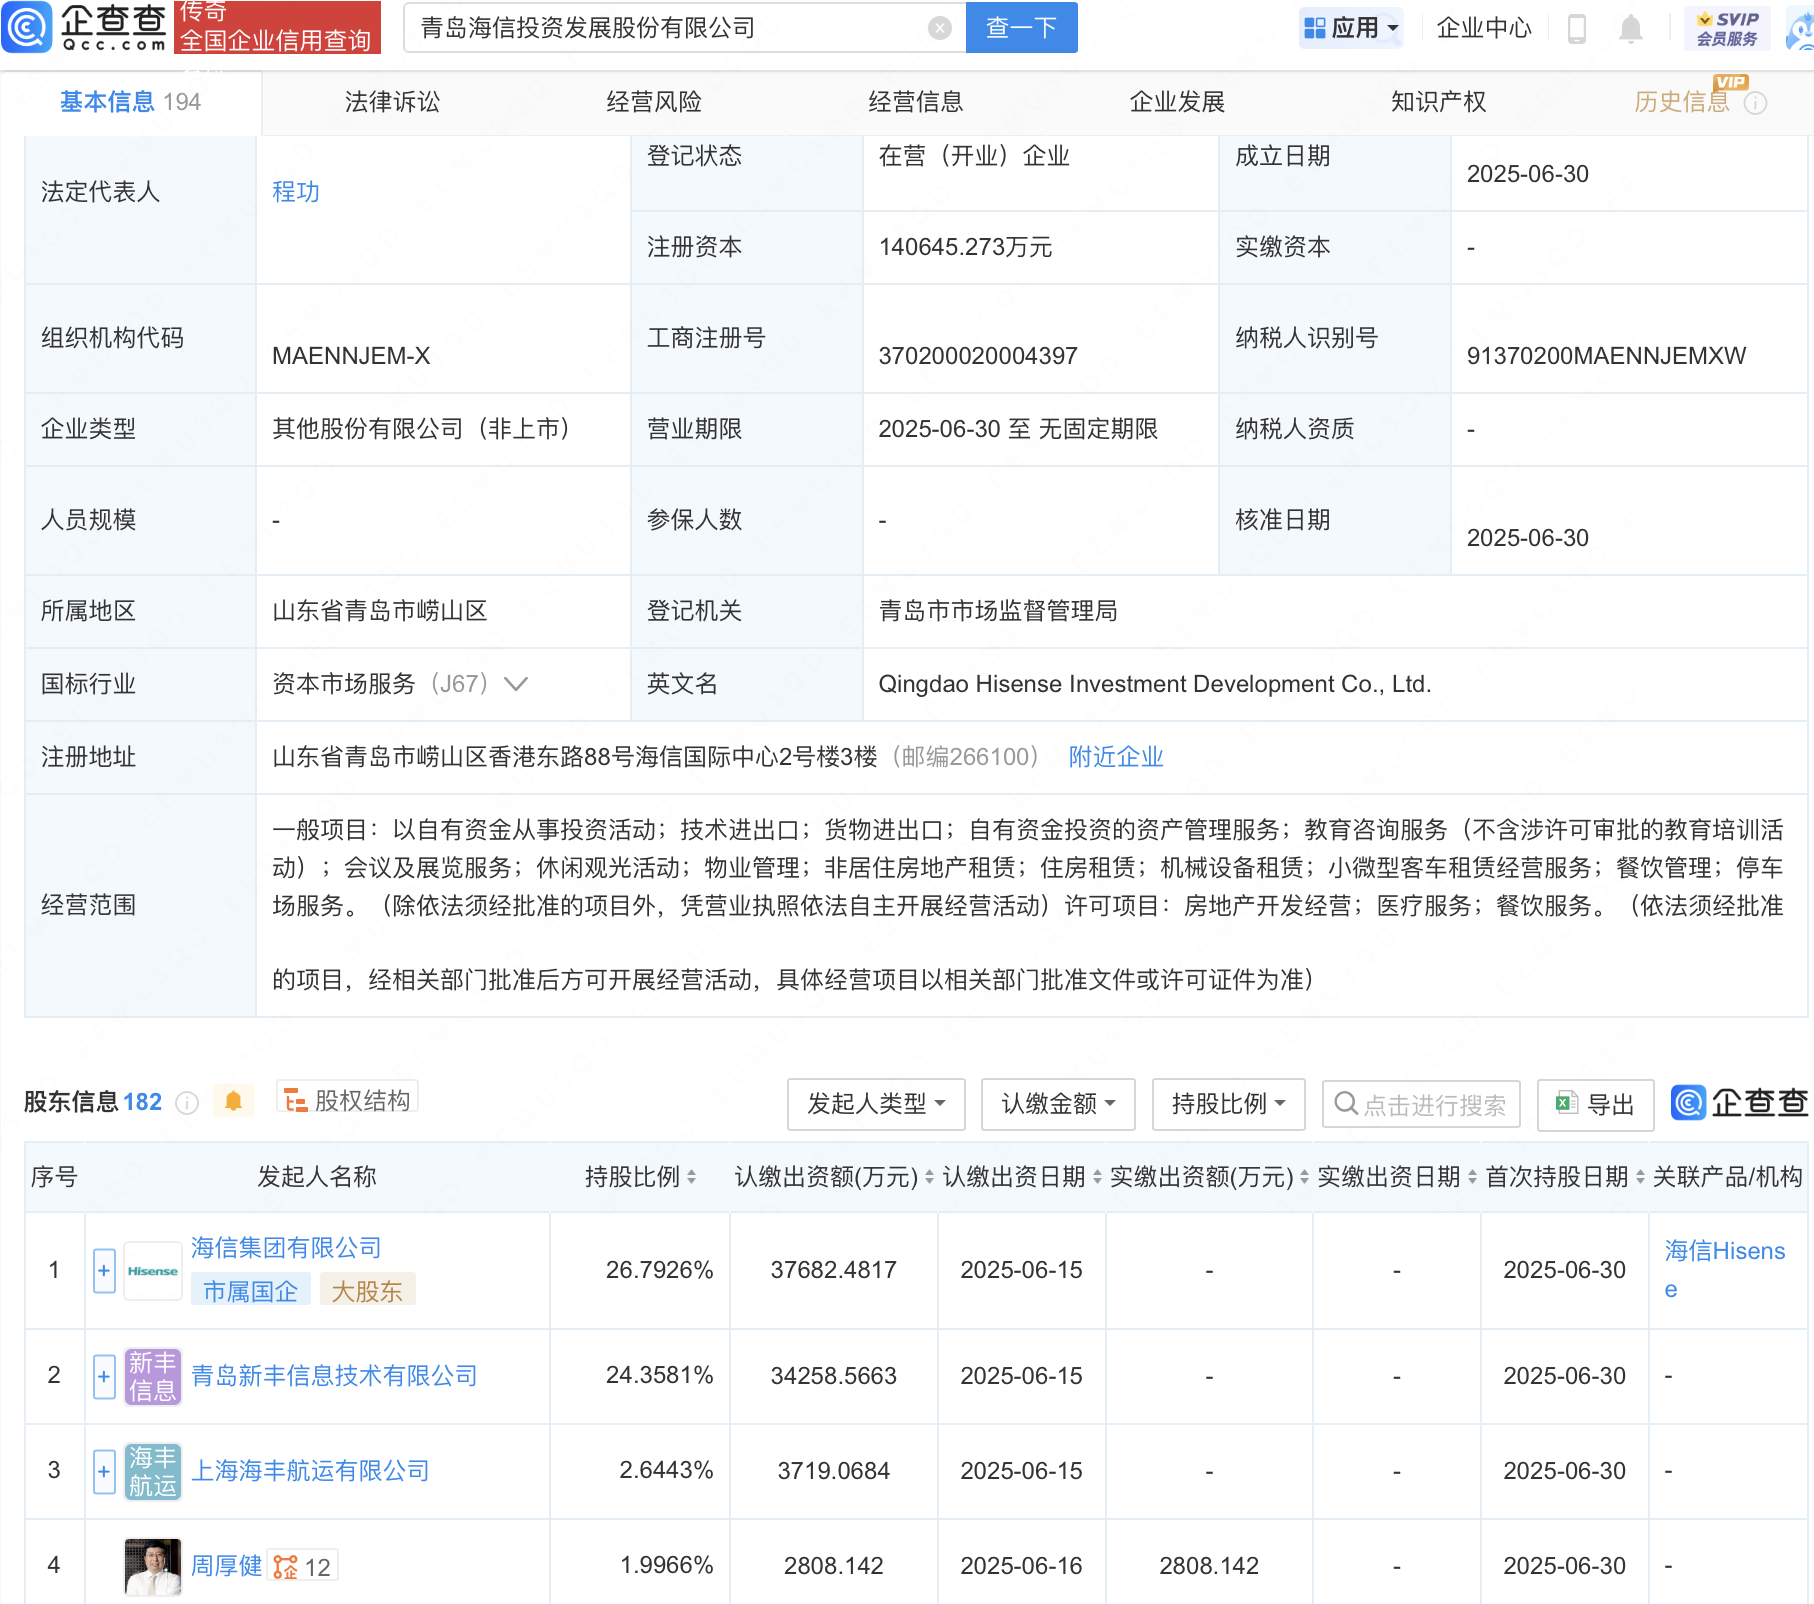This screenshot has width=1814, height=1604.
Task: Click 导出 export button
Action: pos(1595,1104)
